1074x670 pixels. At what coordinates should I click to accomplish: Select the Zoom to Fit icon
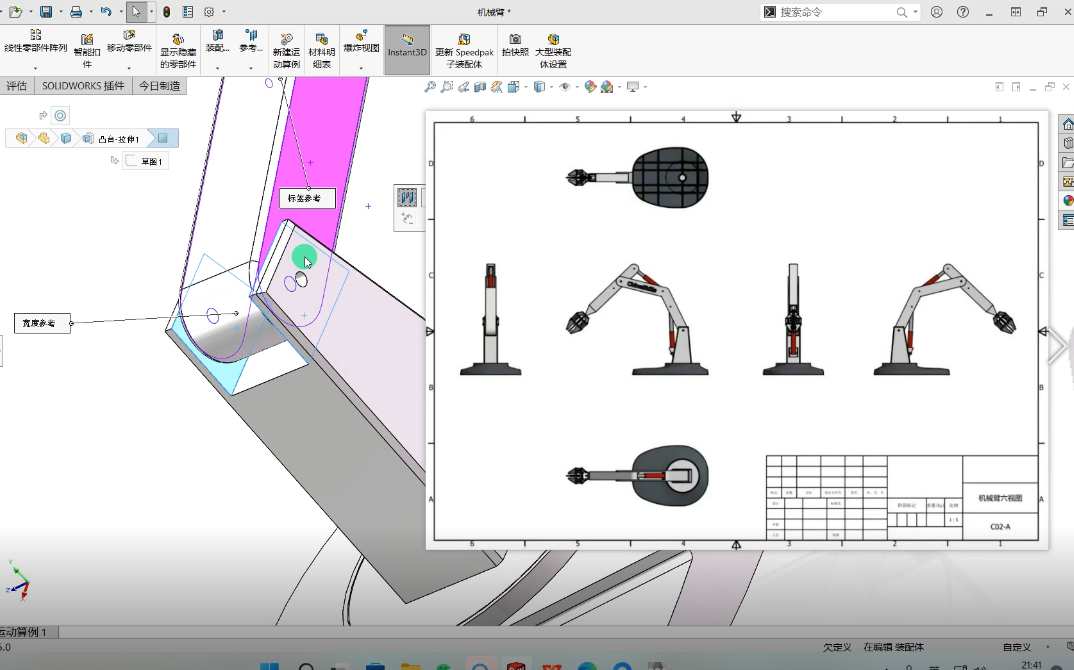tap(430, 87)
